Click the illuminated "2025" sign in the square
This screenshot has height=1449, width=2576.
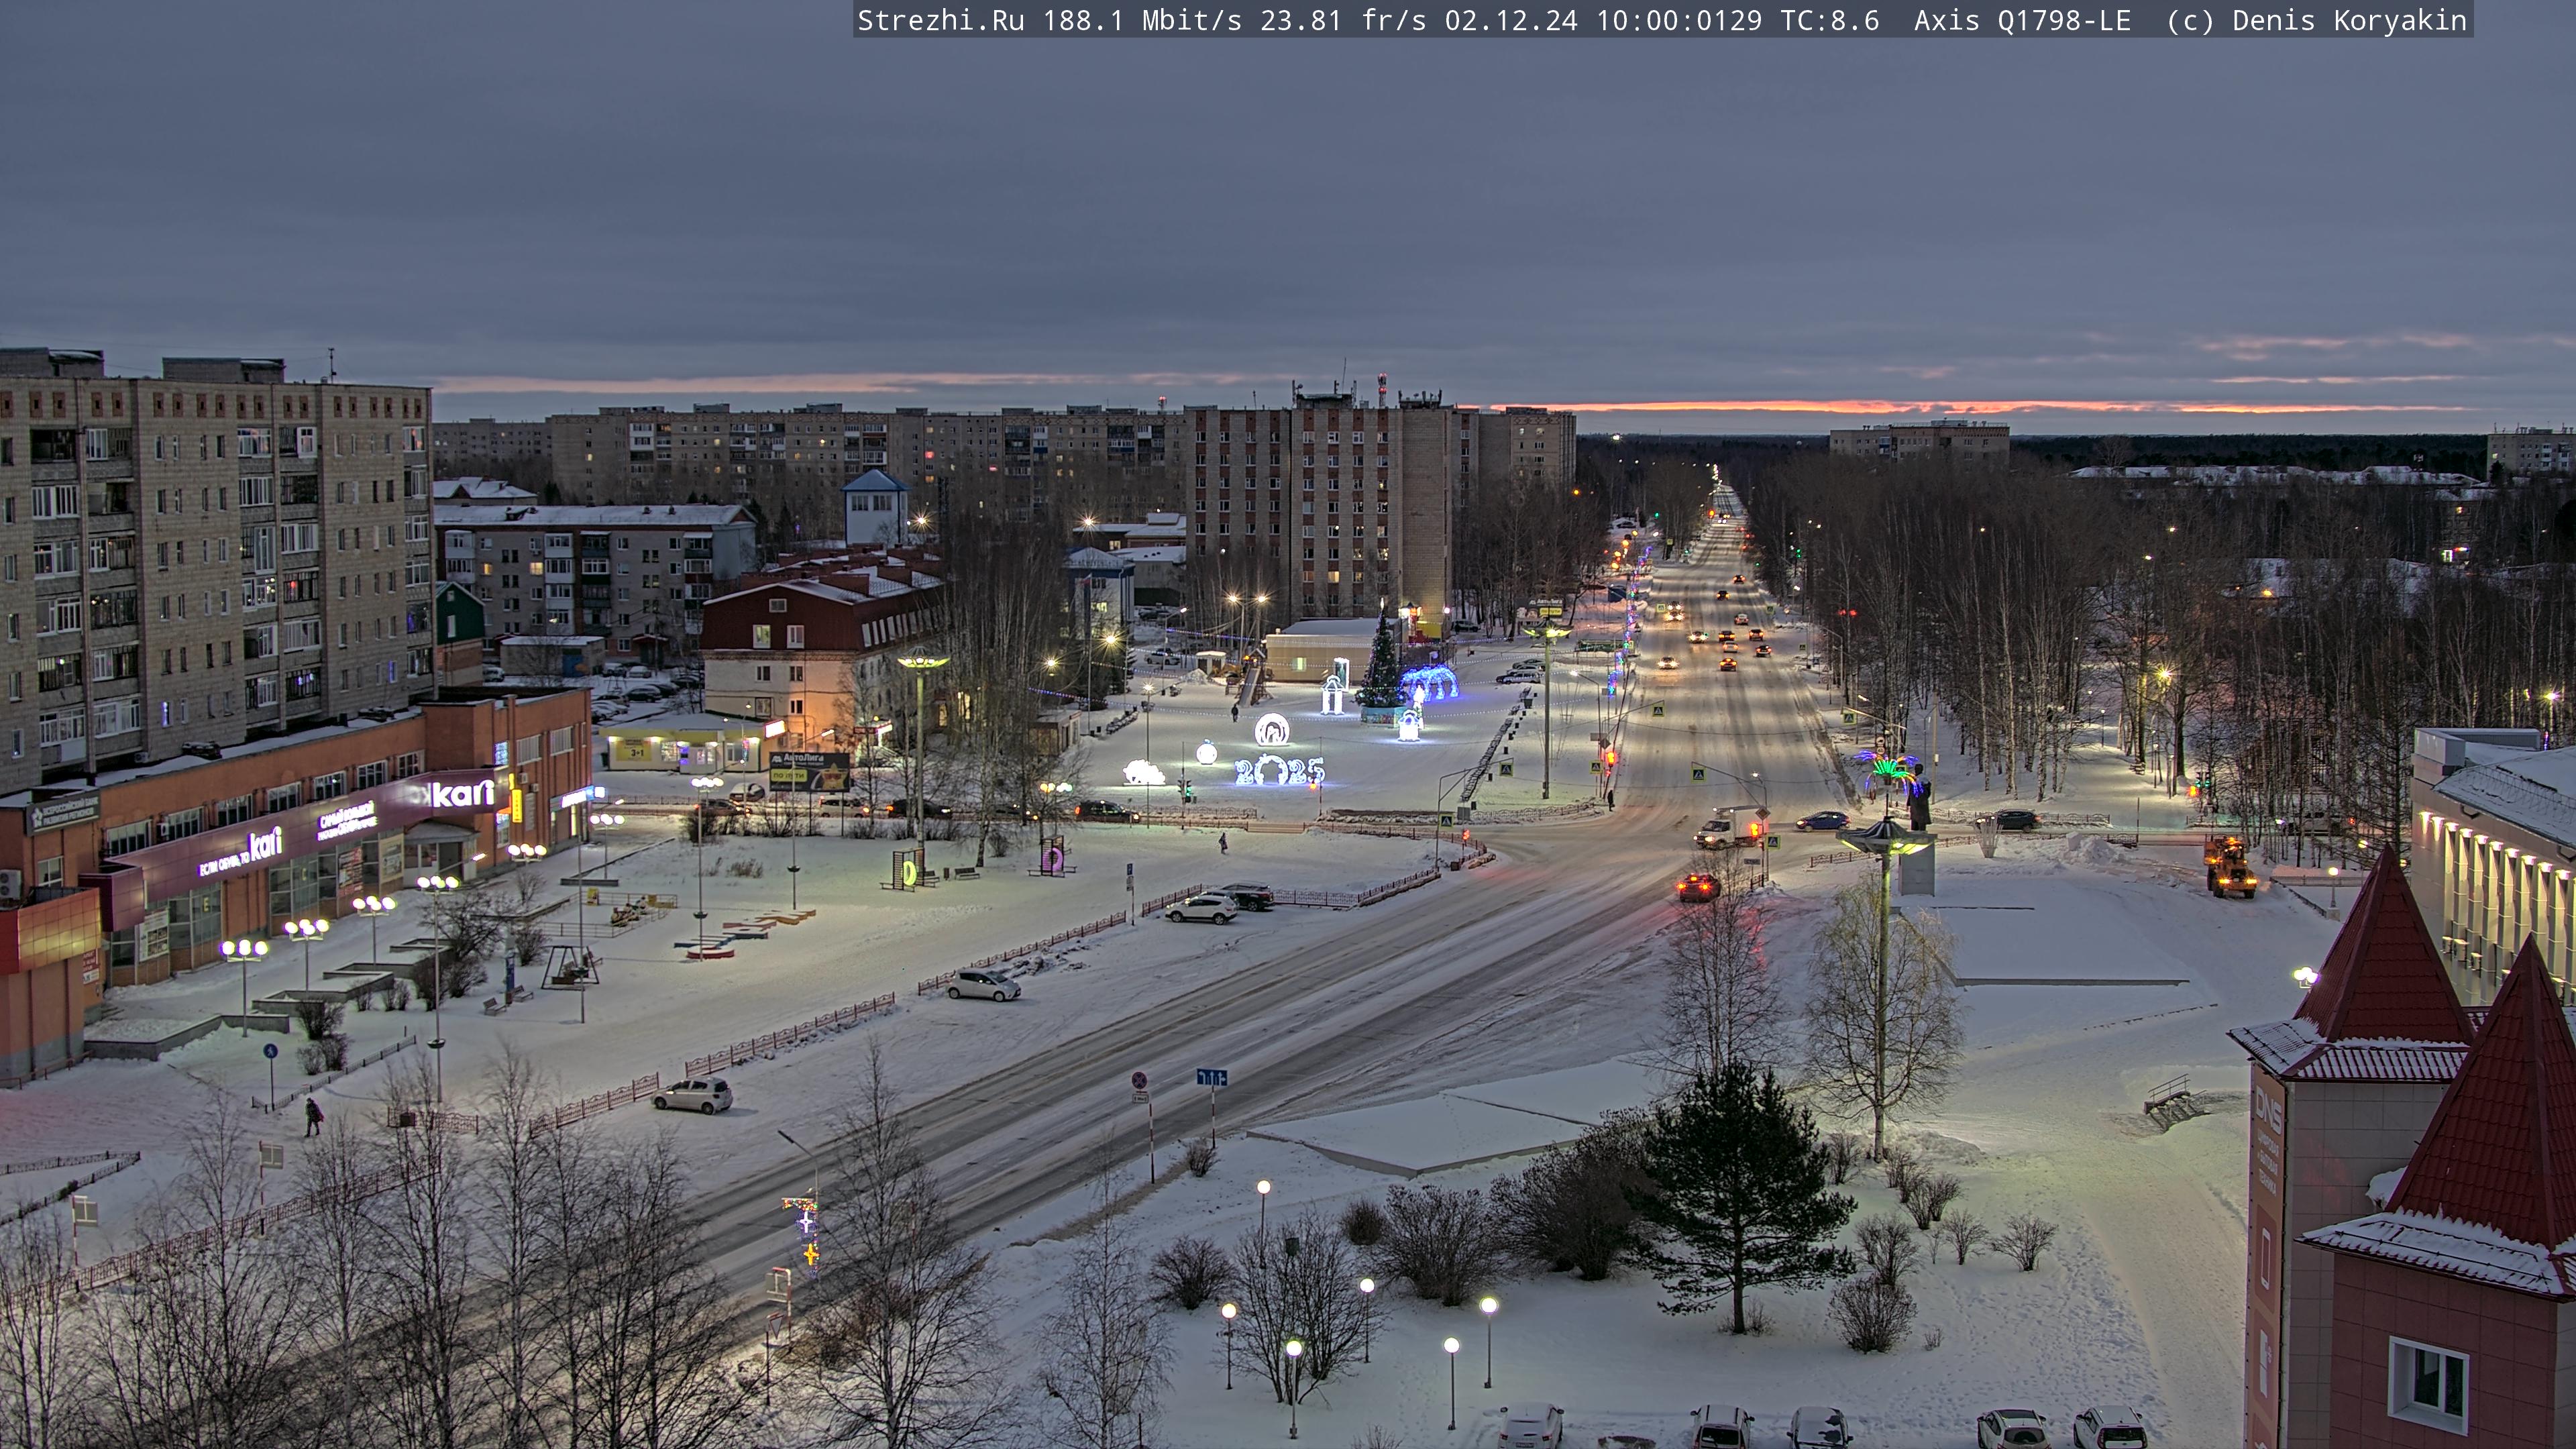pos(1279,771)
